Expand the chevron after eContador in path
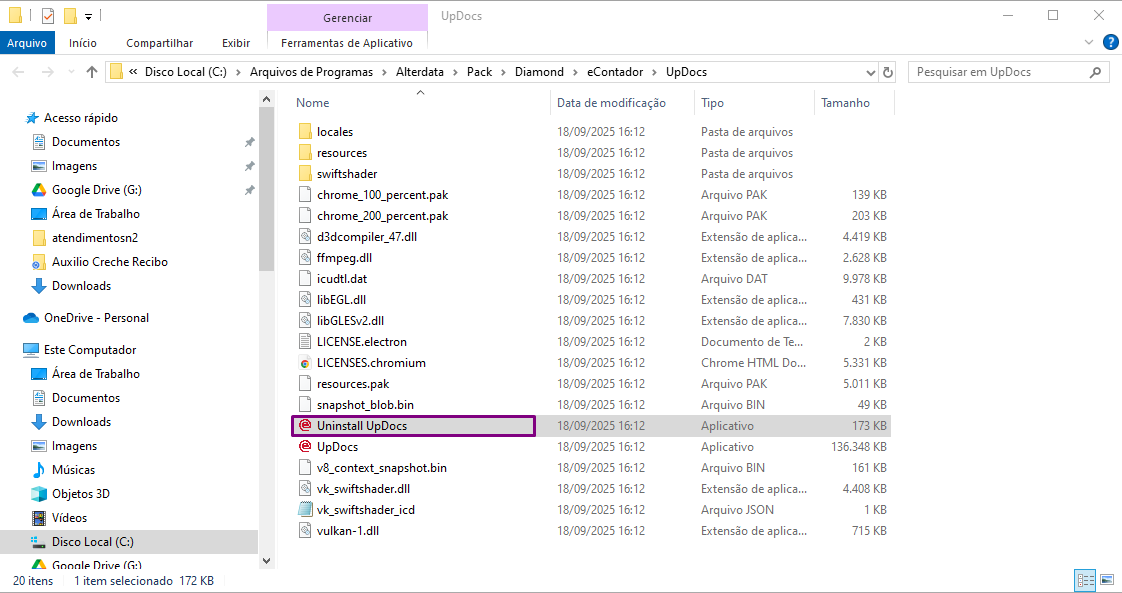The width and height of the screenshot is (1122, 593). click(x=655, y=72)
